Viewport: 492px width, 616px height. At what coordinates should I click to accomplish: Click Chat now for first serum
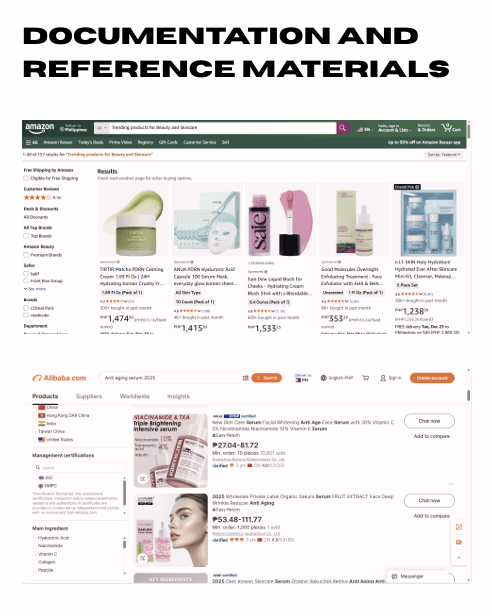[x=429, y=421]
